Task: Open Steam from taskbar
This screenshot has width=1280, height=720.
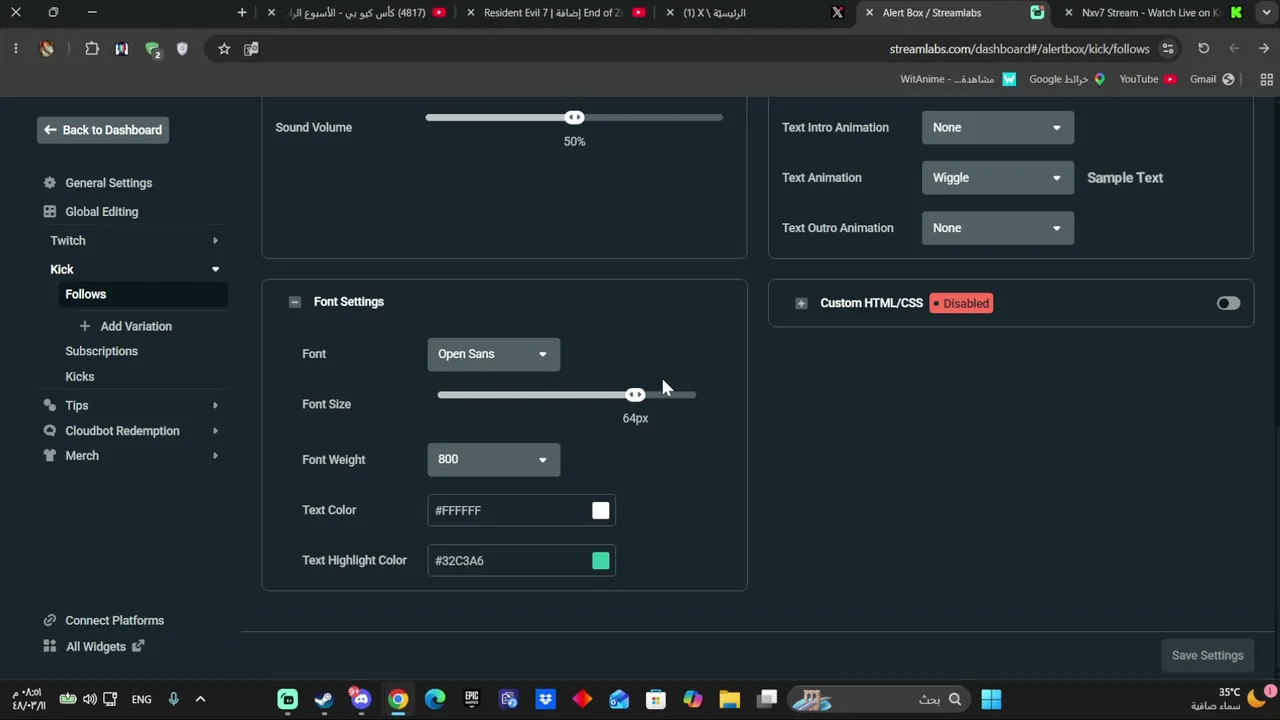Action: click(x=324, y=700)
